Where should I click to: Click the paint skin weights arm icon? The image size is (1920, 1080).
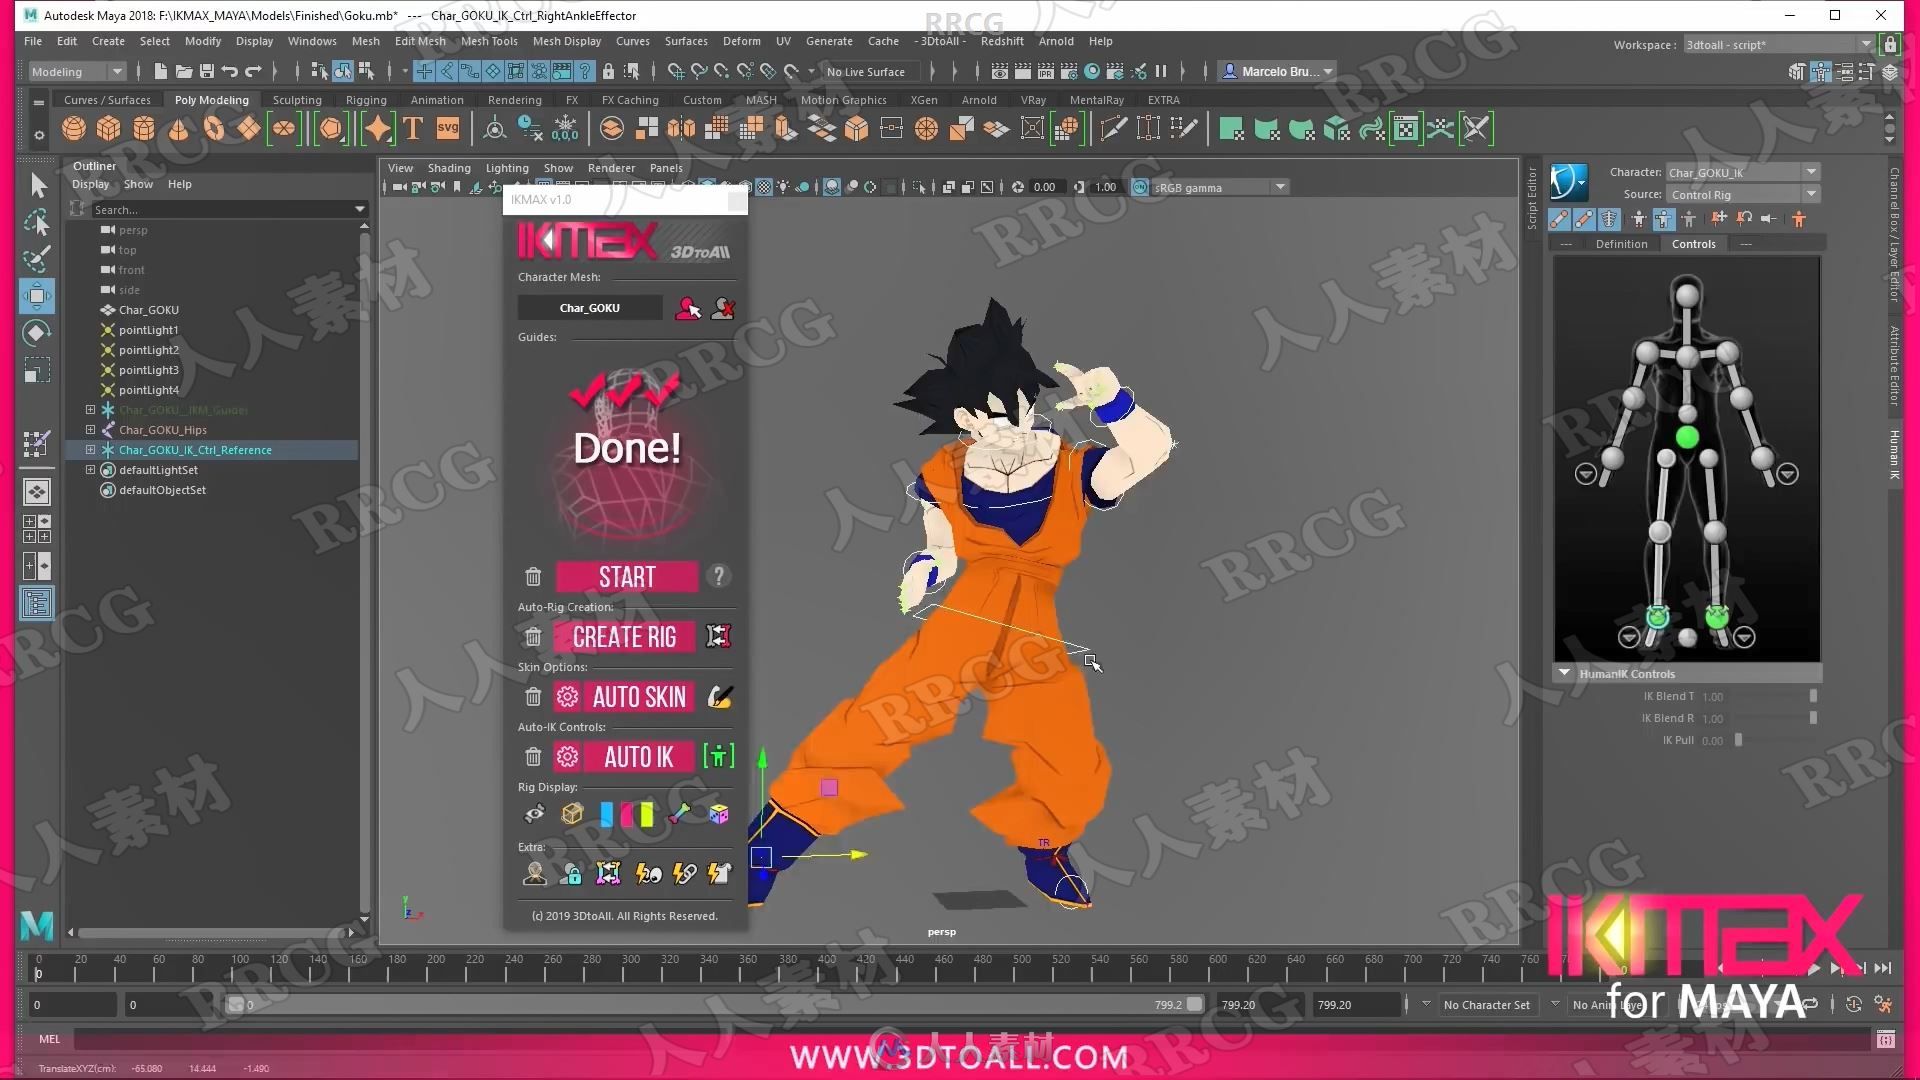[x=719, y=697]
